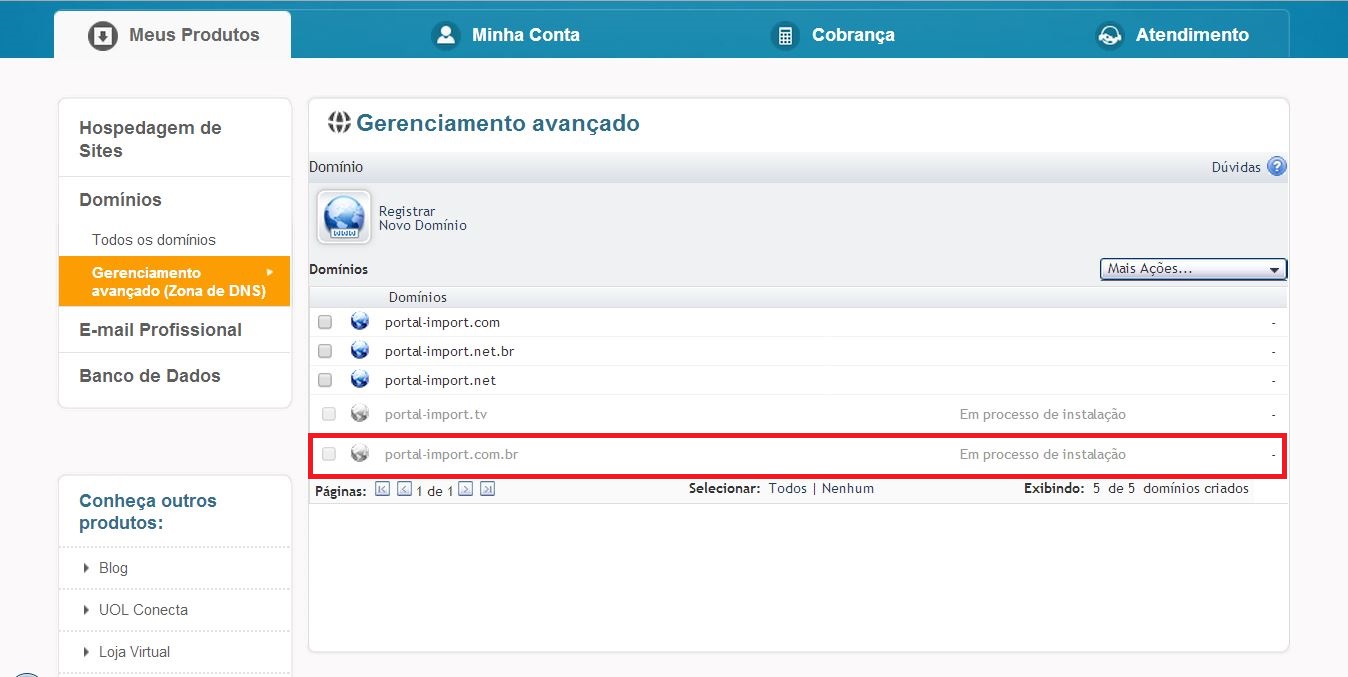The width and height of the screenshot is (1348, 677).
Task: Jump to the last page arrow icon
Action: pos(487,489)
